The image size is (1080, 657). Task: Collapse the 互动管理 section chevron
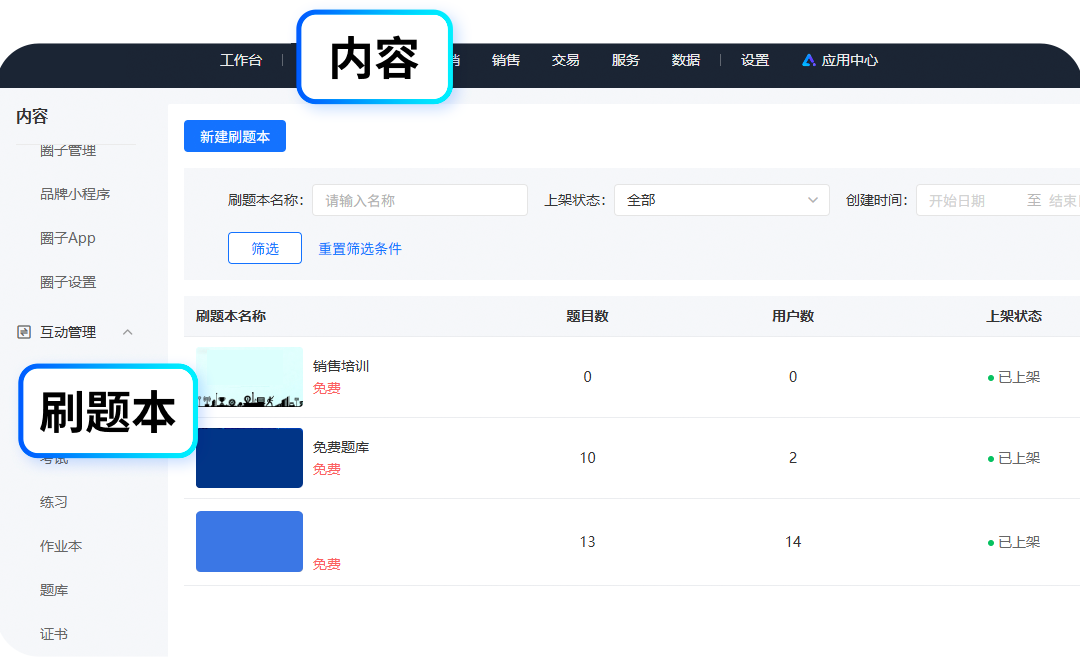pos(127,331)
